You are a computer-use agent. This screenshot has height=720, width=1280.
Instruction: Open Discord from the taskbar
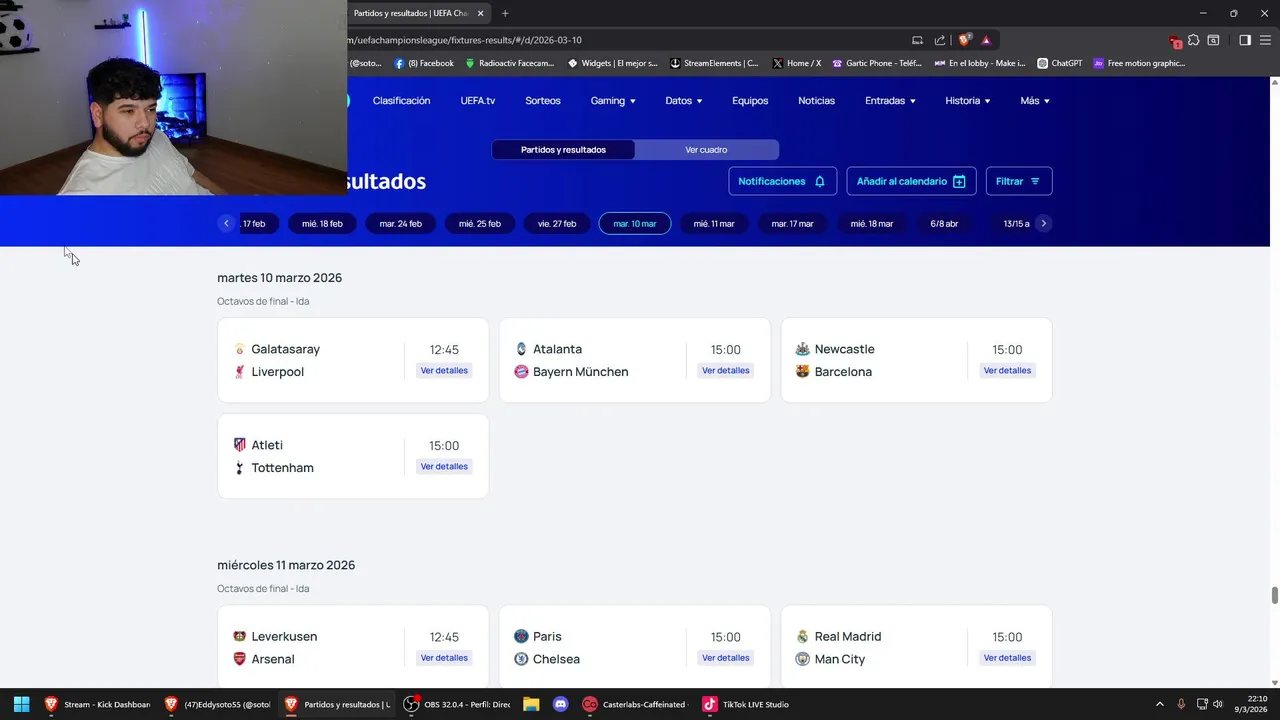click(x=560, y=704)
